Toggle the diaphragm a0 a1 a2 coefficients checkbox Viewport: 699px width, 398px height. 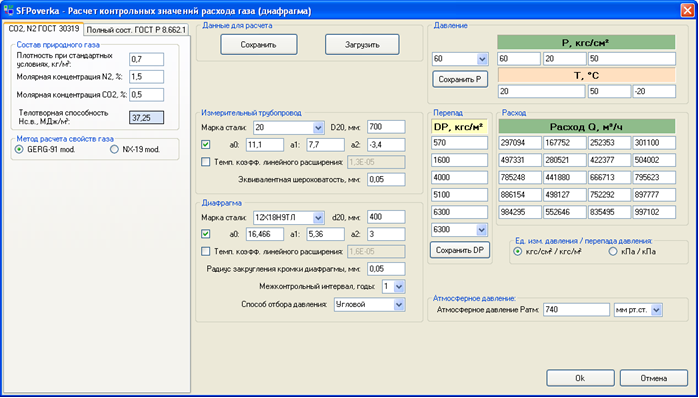point(206,234)
